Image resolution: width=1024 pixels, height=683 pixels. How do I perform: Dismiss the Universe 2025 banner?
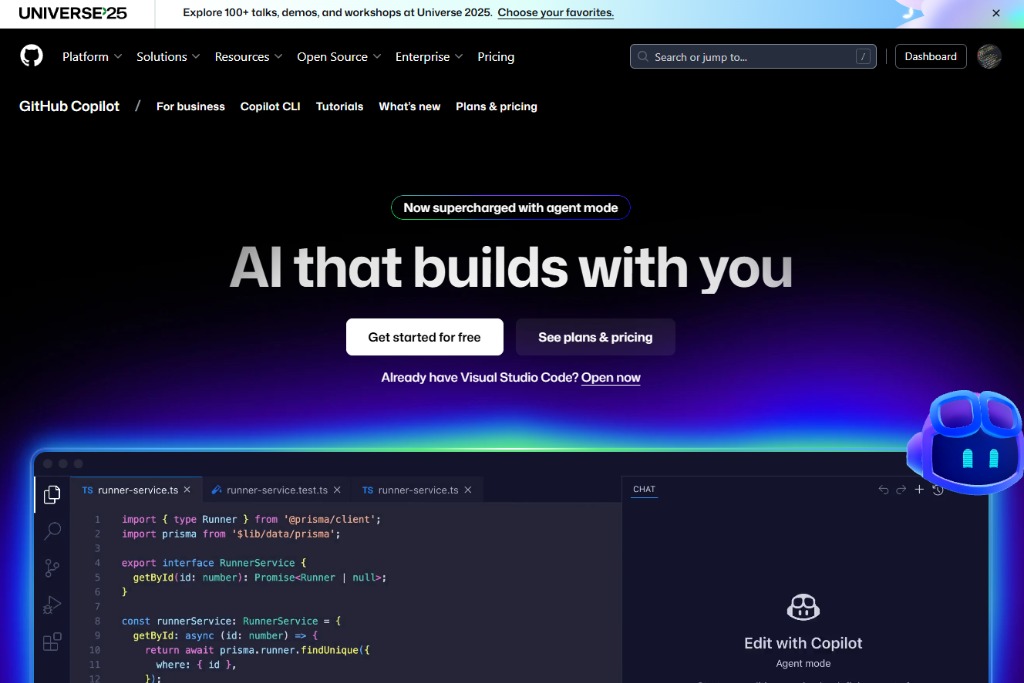pyautogui.click(x=995, y=13)
